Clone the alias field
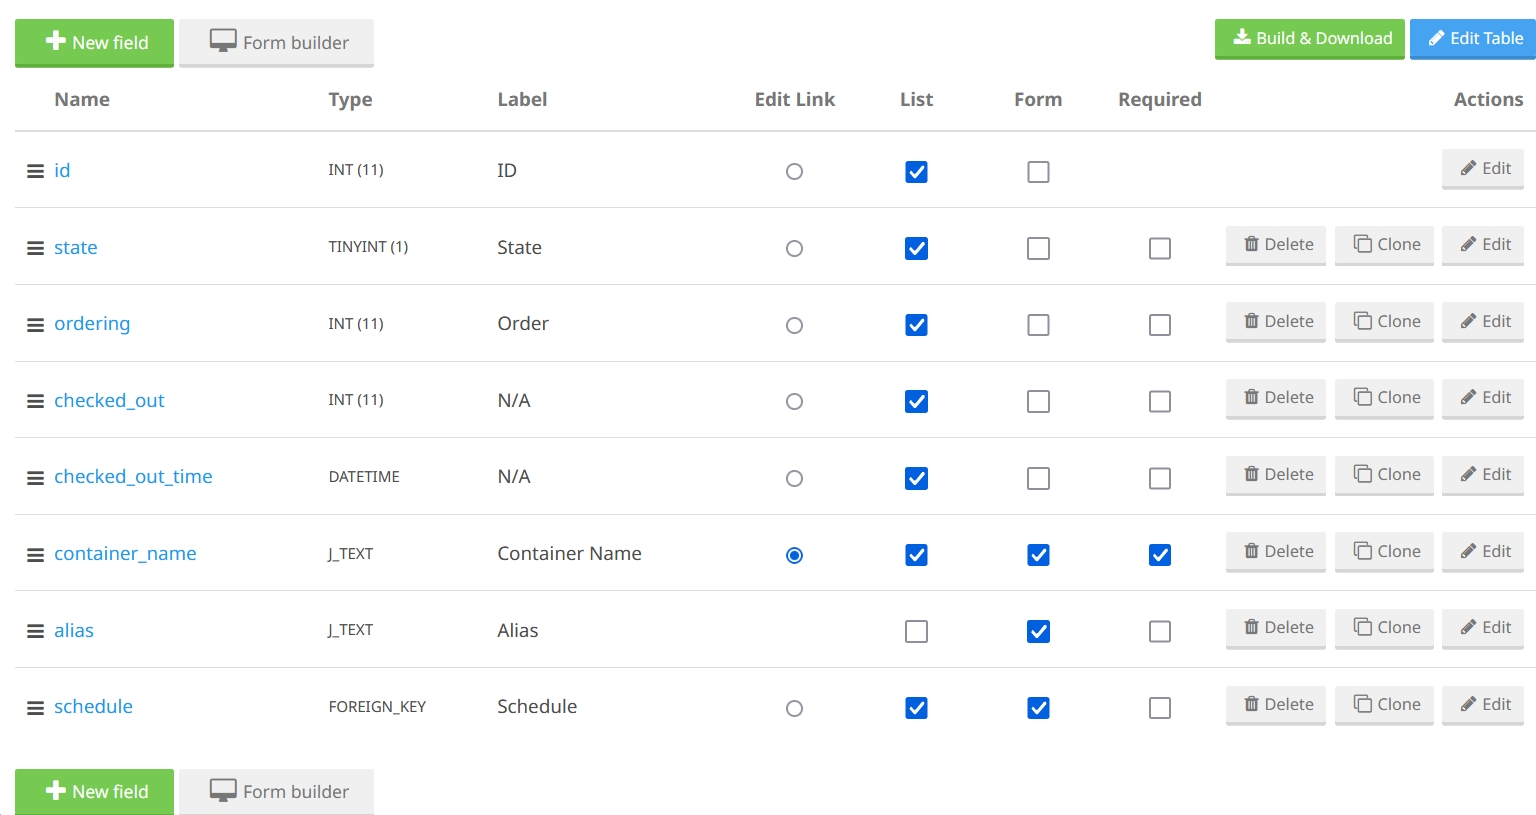 [1384, 628]
